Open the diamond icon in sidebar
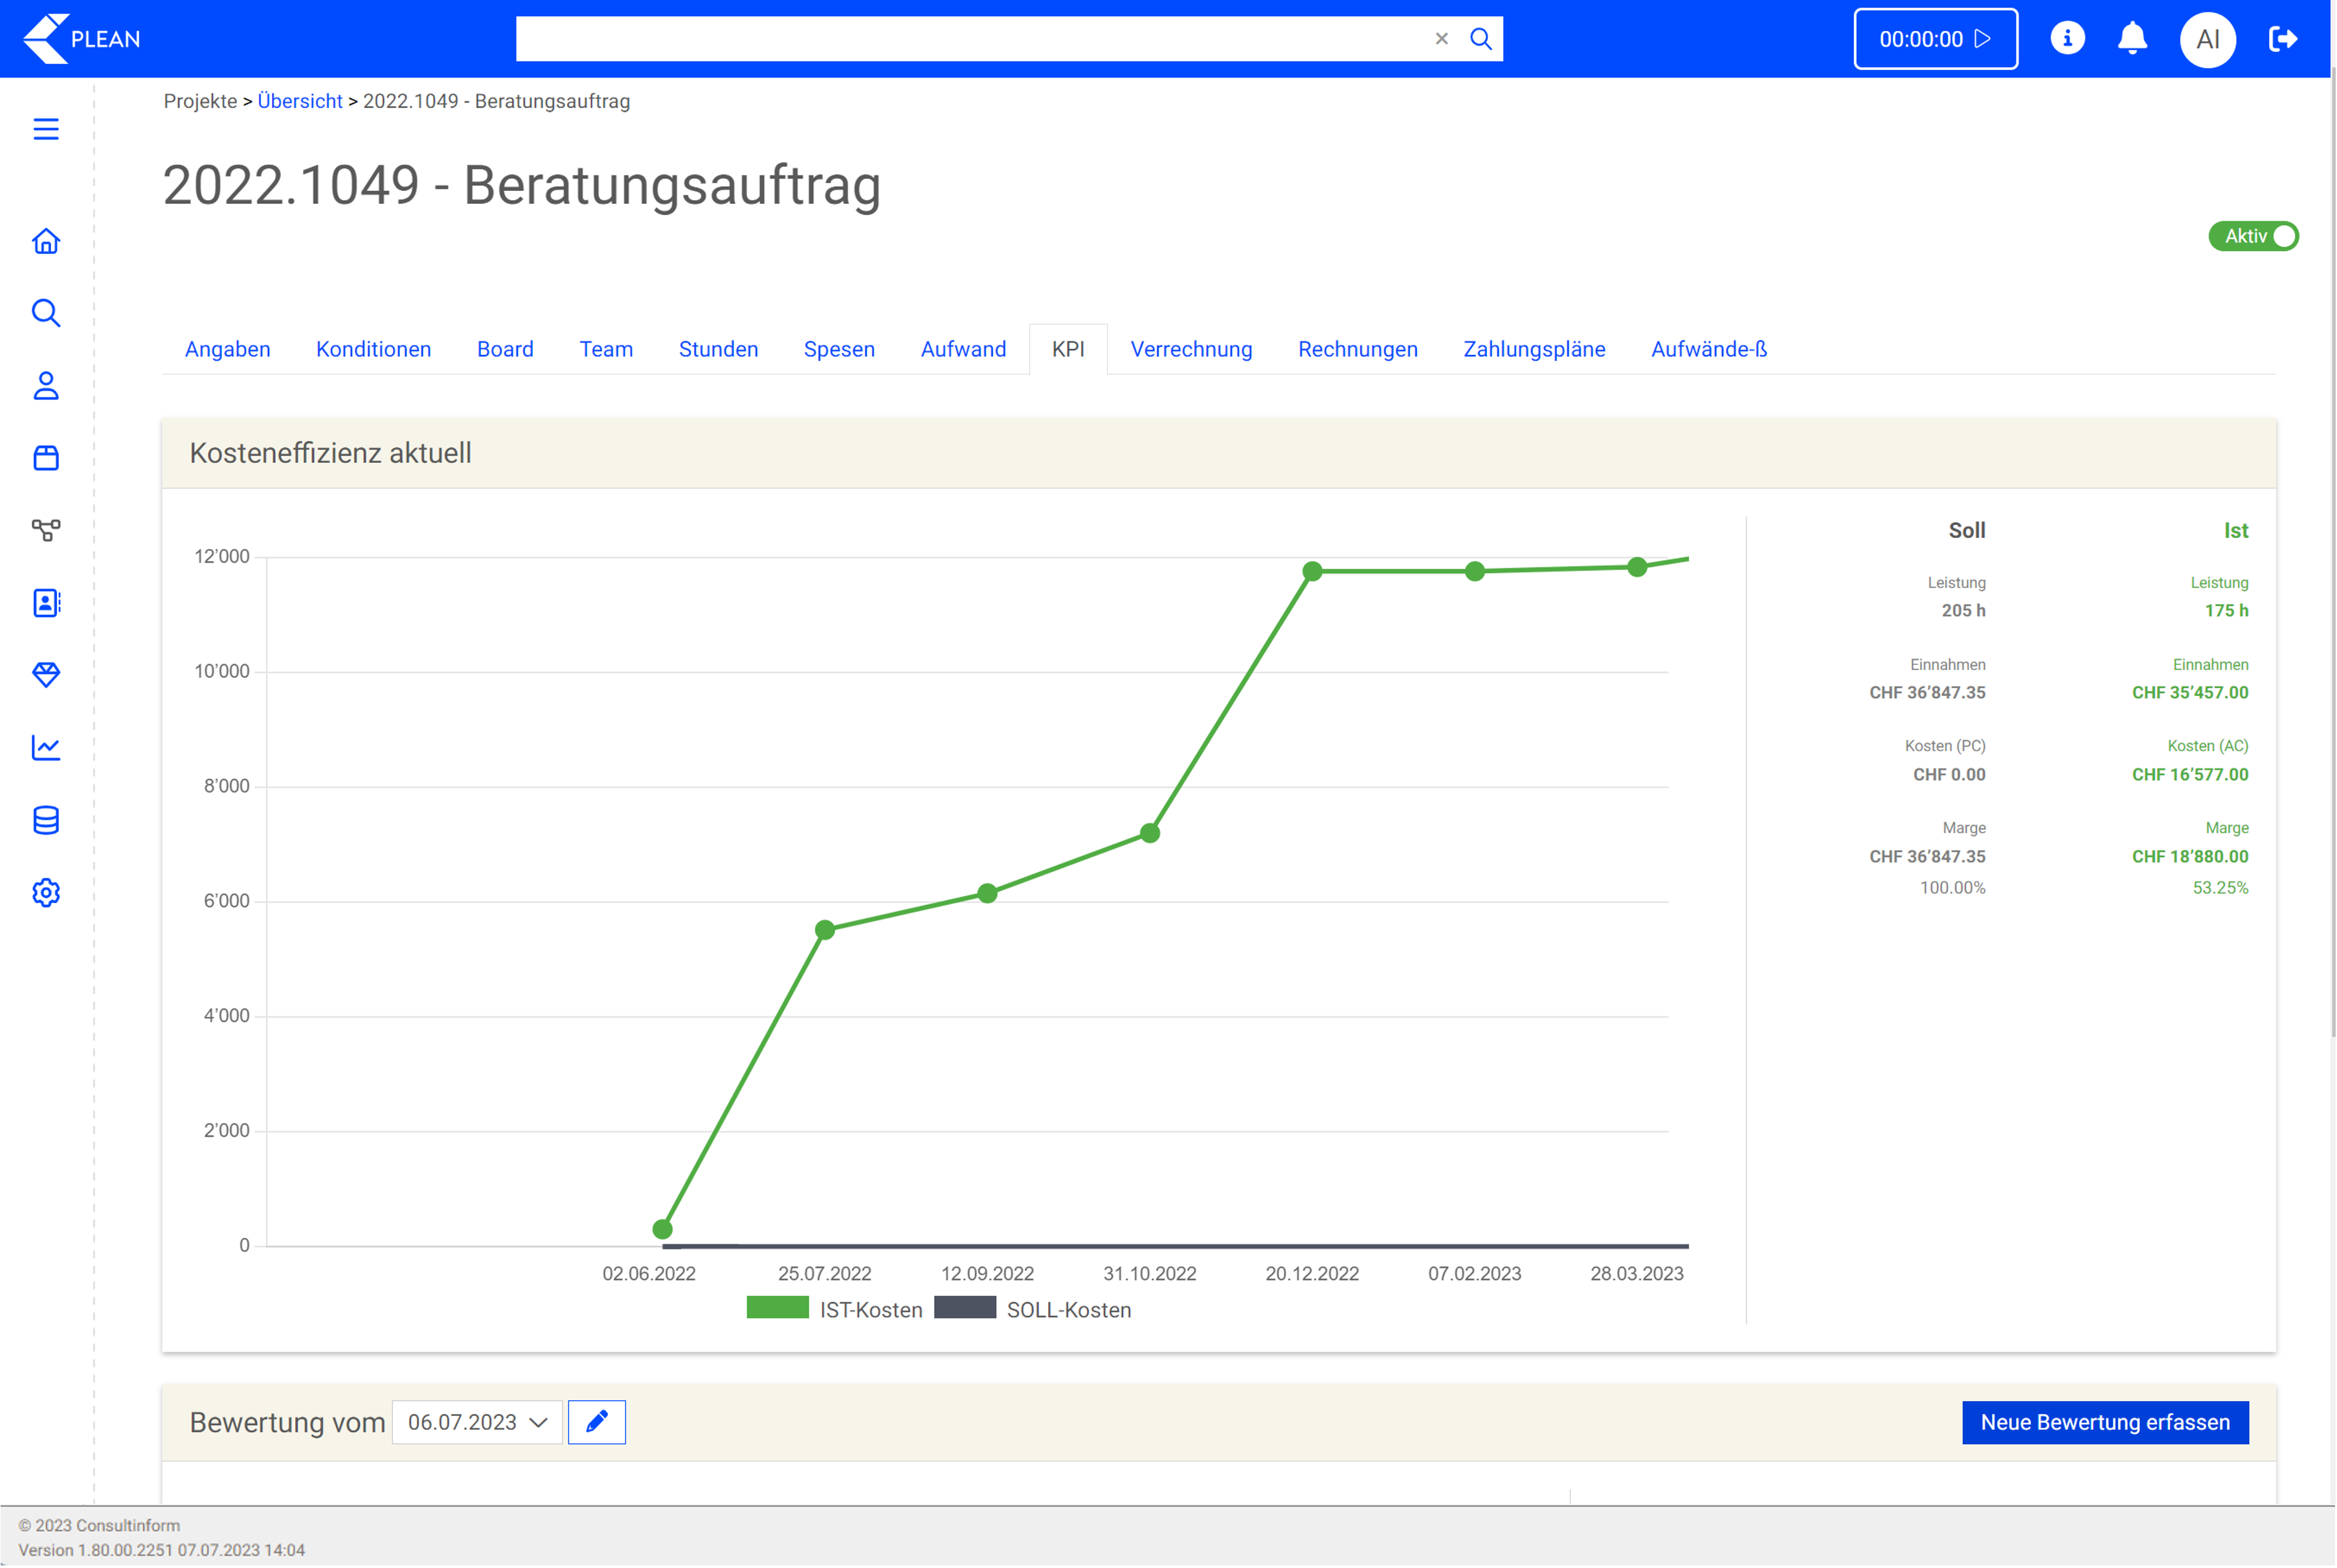This screenshot has height=1568, width=2337. pyautogui.click(x=46, y=674)
